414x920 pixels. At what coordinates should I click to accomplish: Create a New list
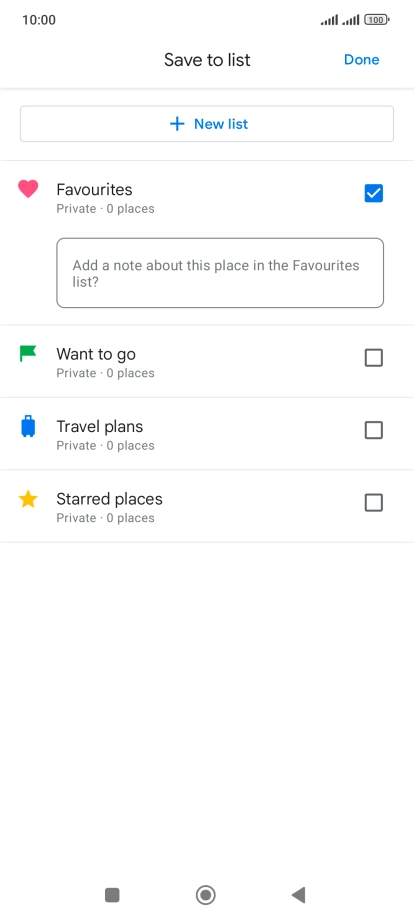click(207, 124)
